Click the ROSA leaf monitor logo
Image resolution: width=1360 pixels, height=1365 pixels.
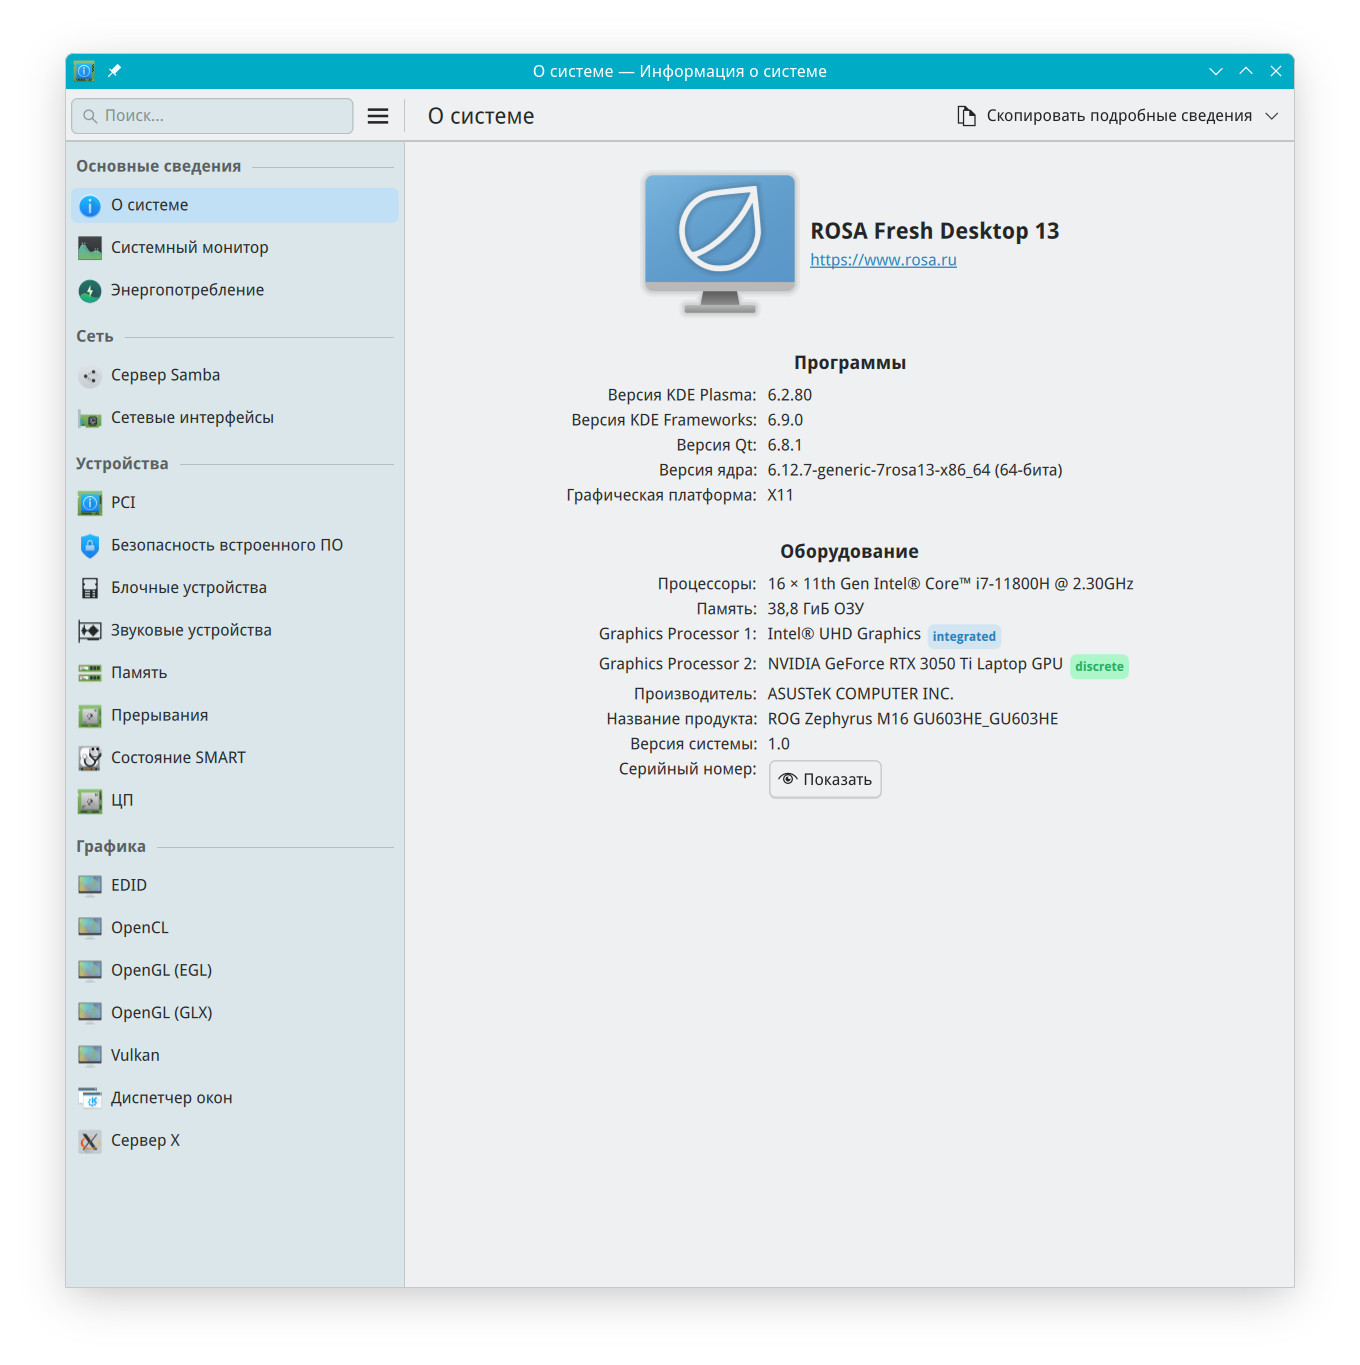click(x=720, y=244)
